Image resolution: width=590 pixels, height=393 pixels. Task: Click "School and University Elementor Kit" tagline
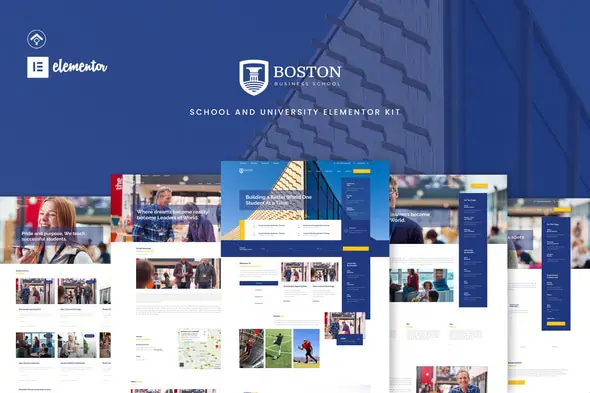(x=295, y=112)
